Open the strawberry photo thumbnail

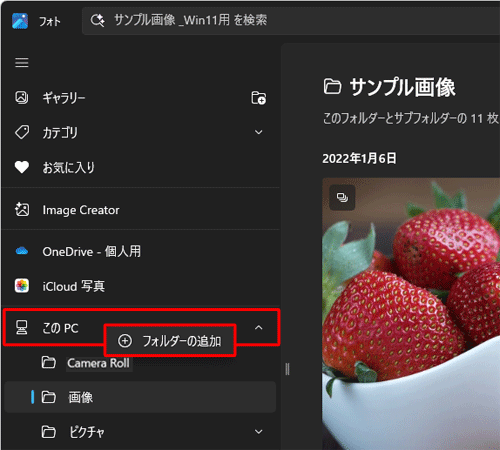(x=411, y=314)
